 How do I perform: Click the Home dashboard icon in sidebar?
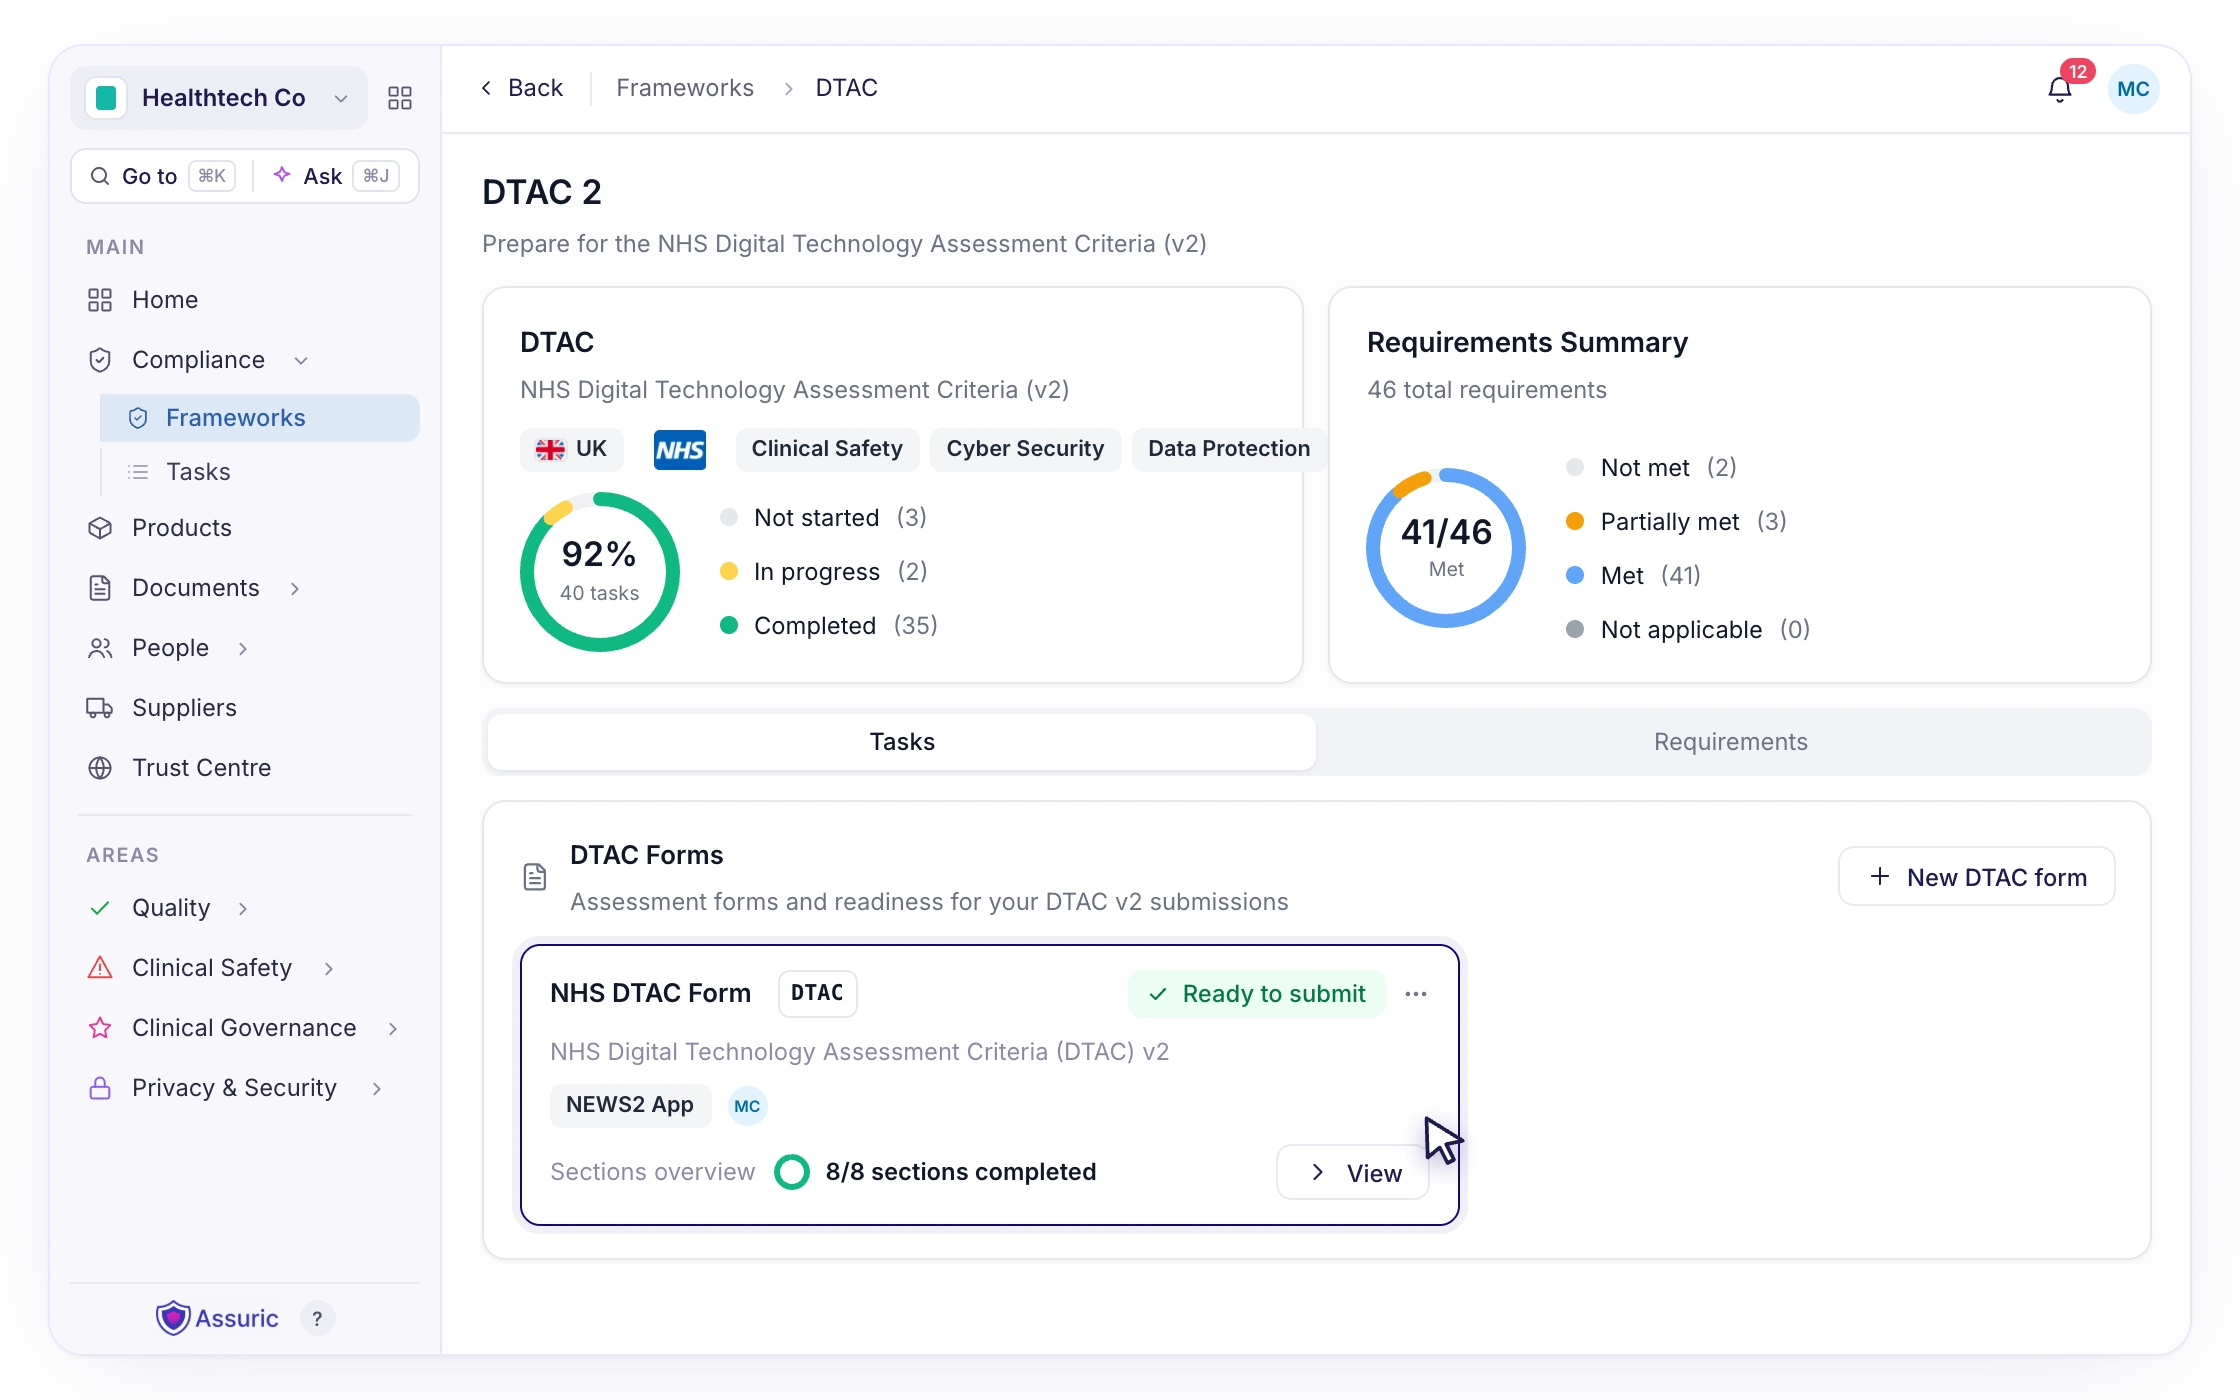pos(100,300)
